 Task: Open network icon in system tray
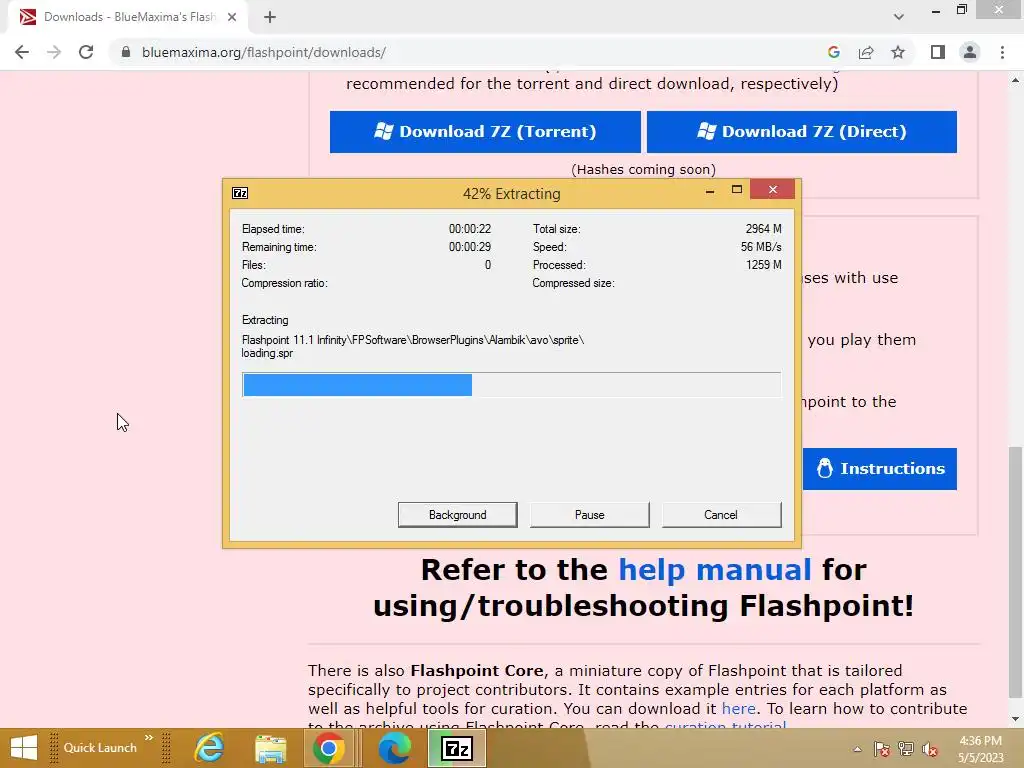click(x=906, y=749)
